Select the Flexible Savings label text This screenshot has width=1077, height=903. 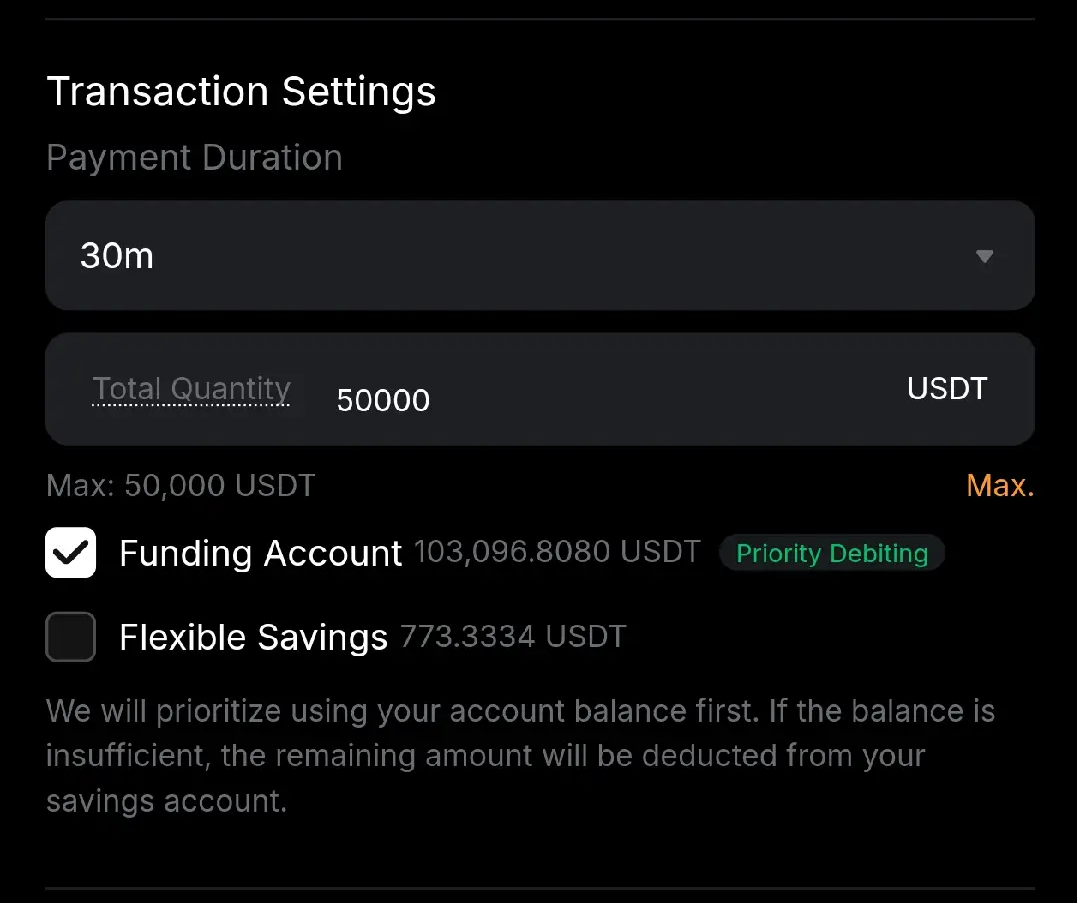(253, 637)
